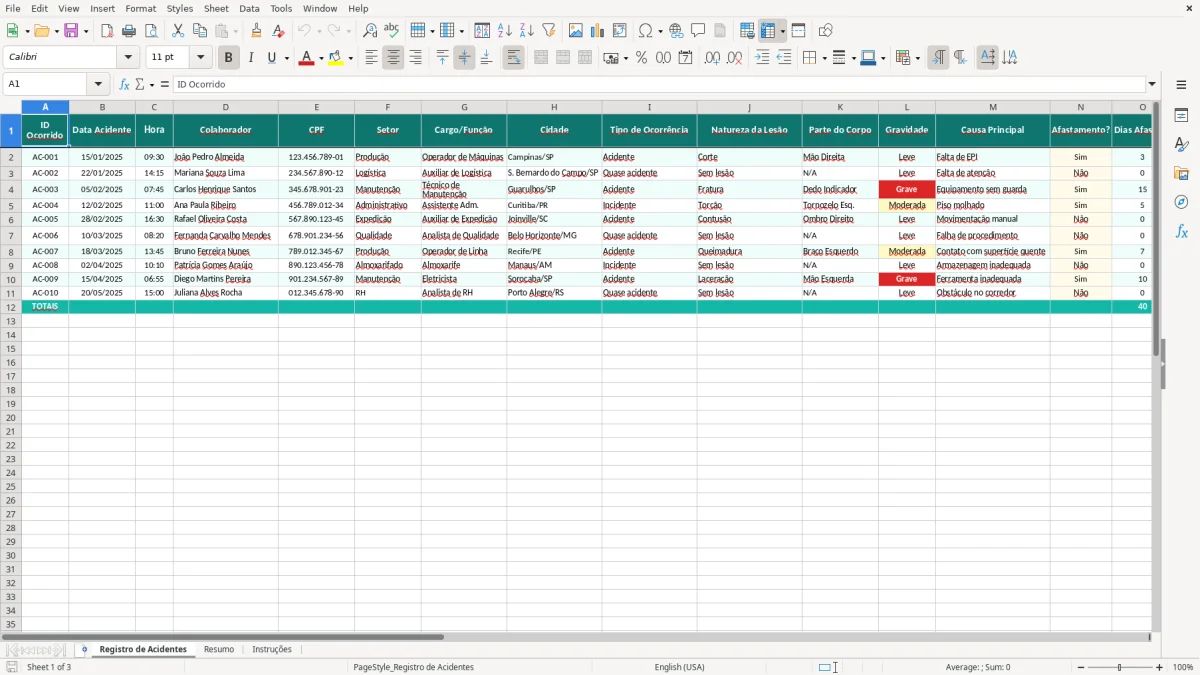Toggle Align Left
Viewport: 1200px width, 675px height.
[x=371, y=58]
